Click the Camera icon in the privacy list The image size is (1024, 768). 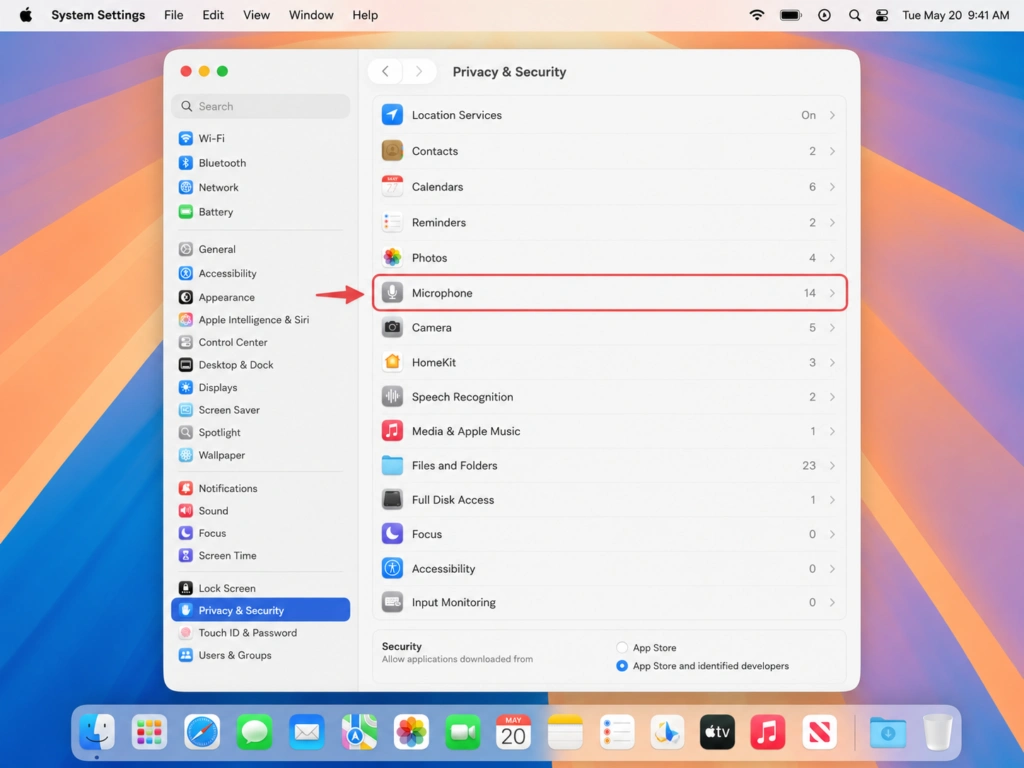tap(392, 327)
